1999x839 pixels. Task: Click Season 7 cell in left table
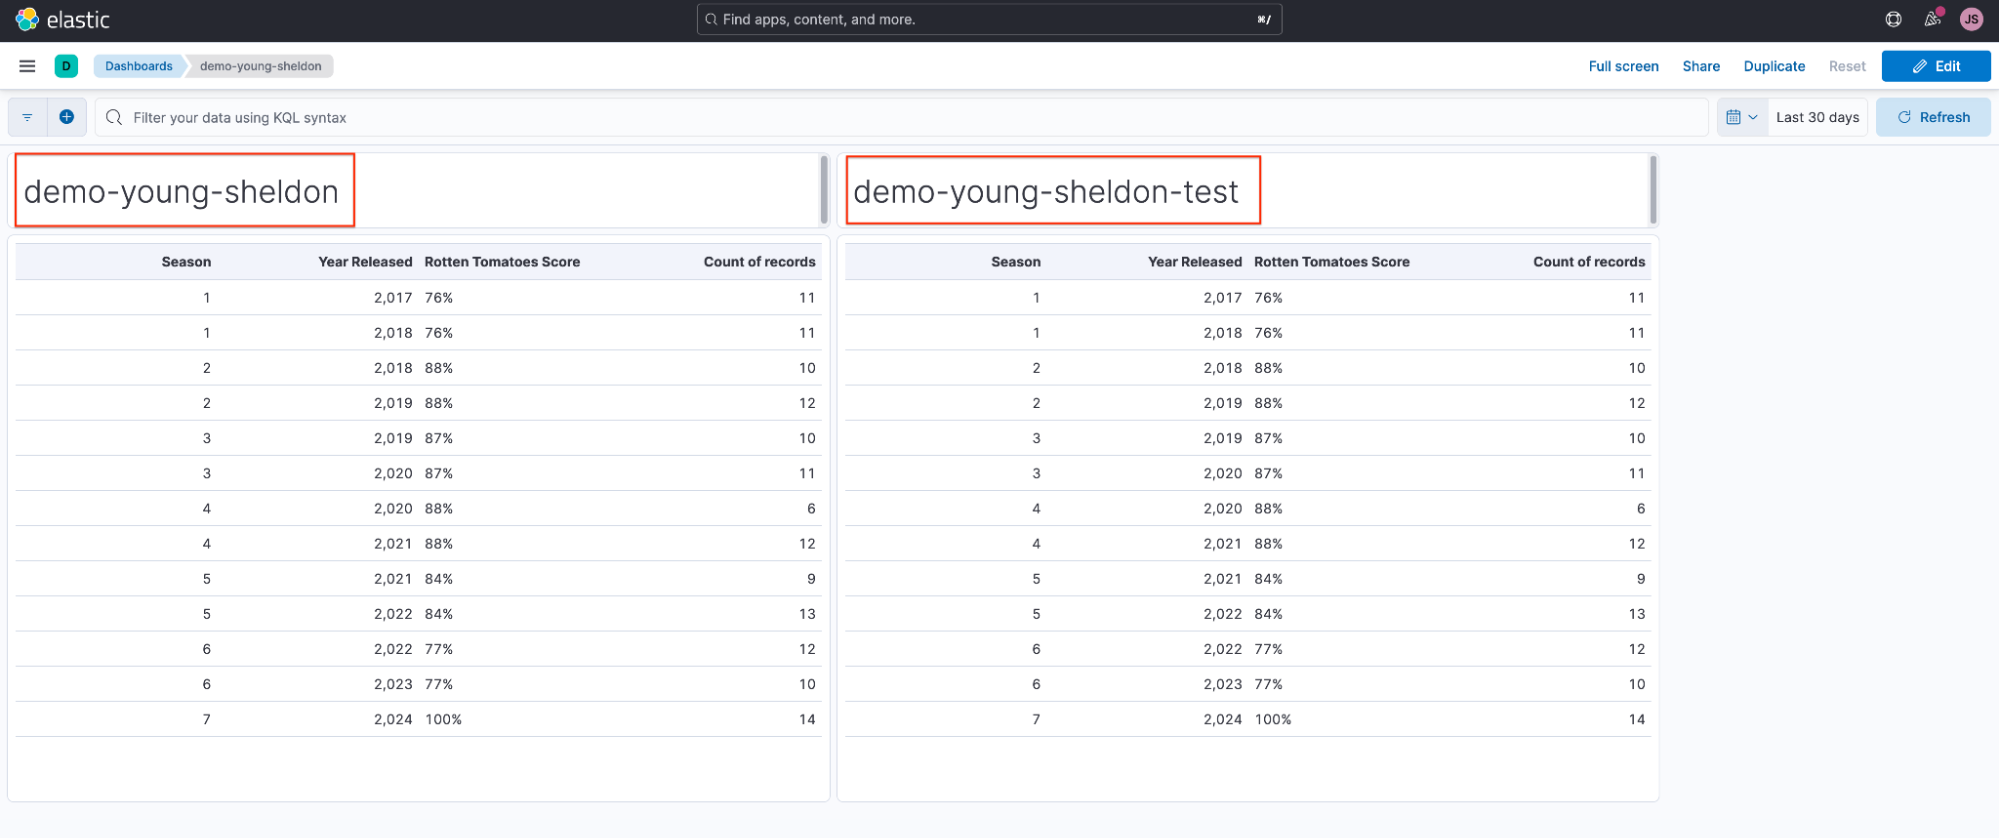207,719
